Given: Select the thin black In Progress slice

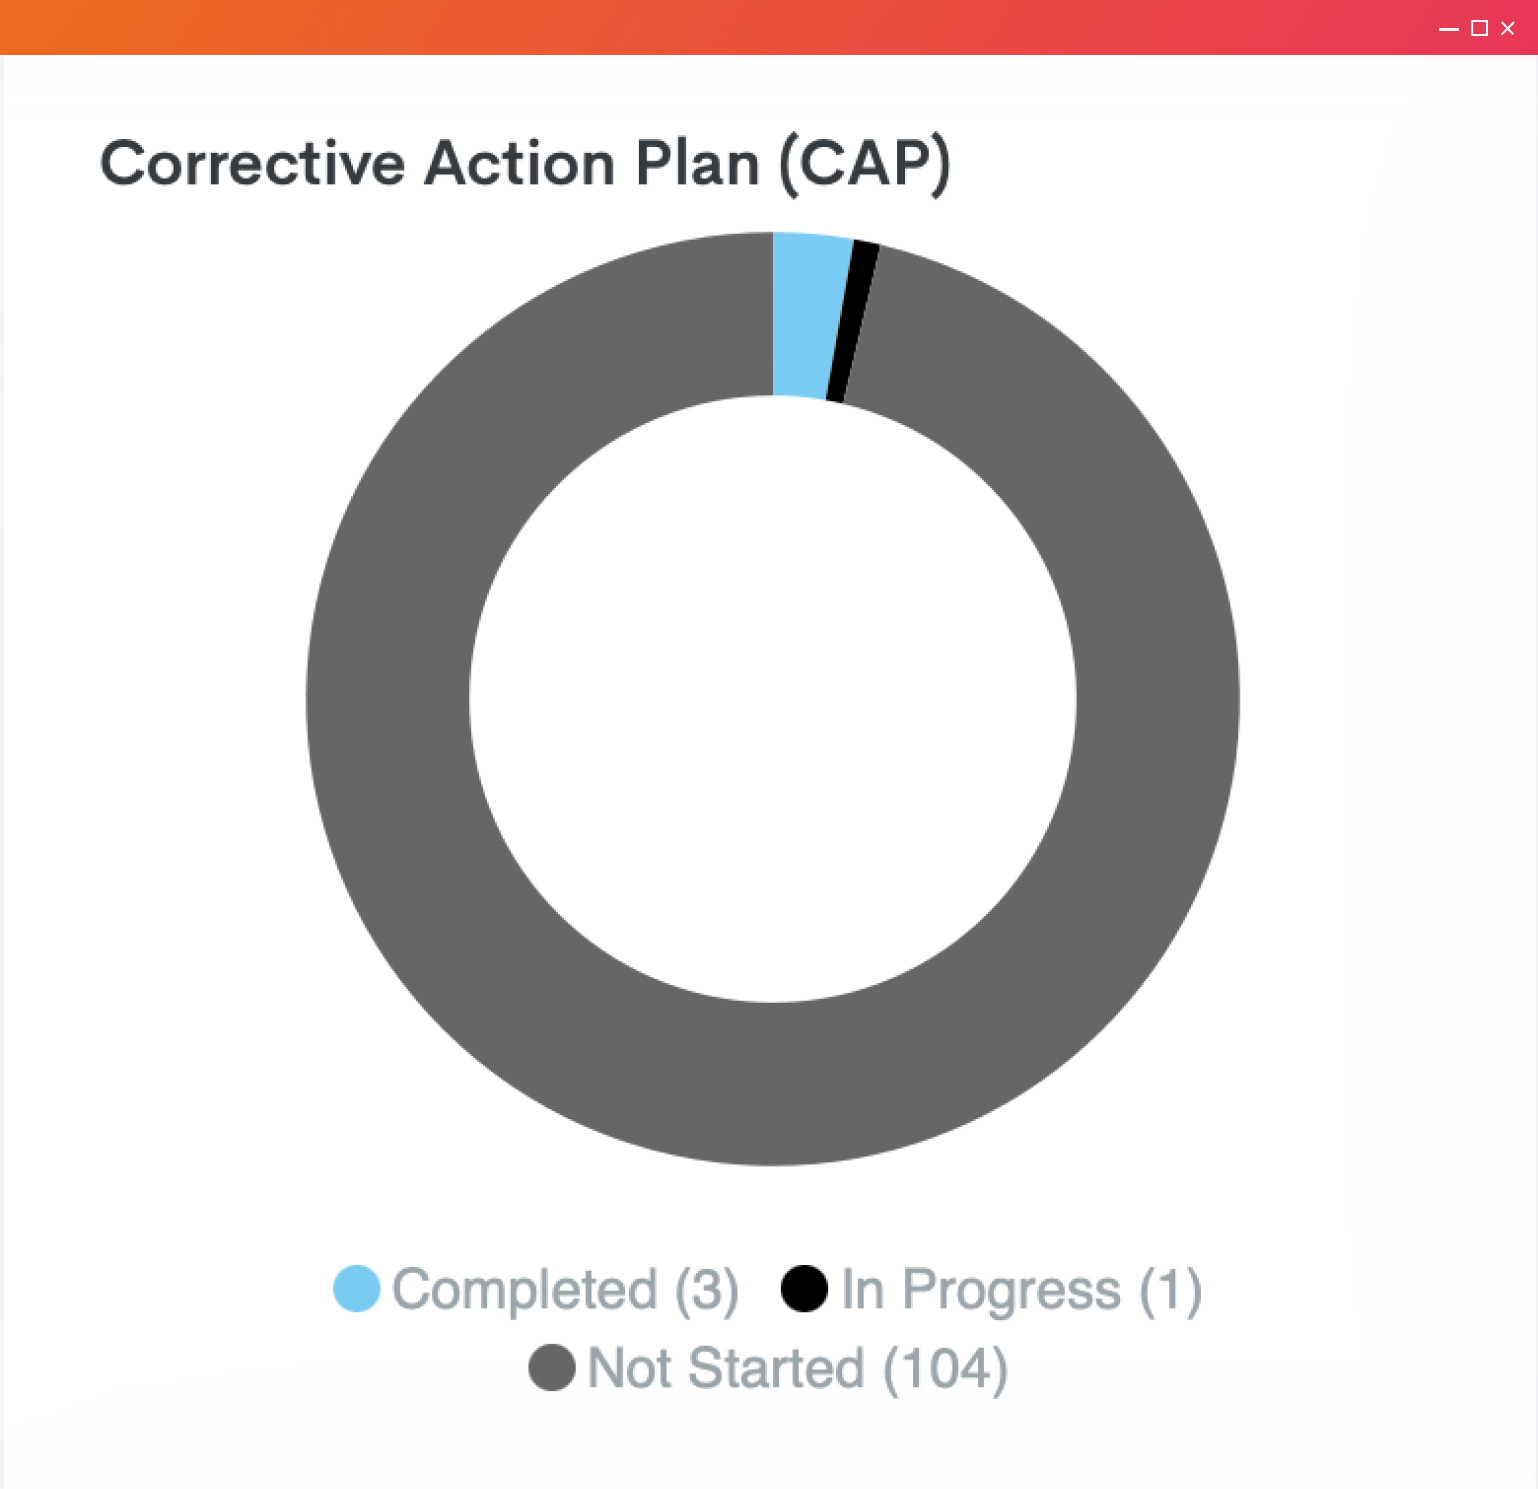Looking at the screenshot, I should coord(853,322).
